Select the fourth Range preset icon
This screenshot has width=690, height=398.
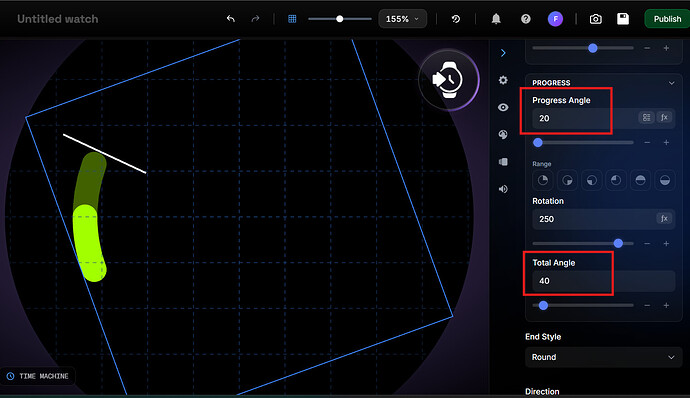(616, 181)
